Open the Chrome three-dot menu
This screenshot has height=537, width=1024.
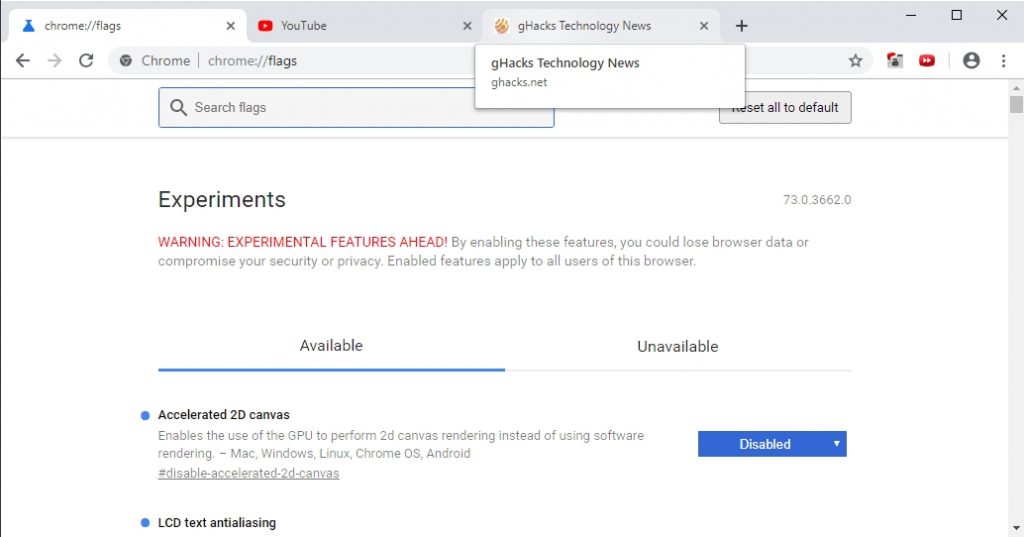point(1003,61)
